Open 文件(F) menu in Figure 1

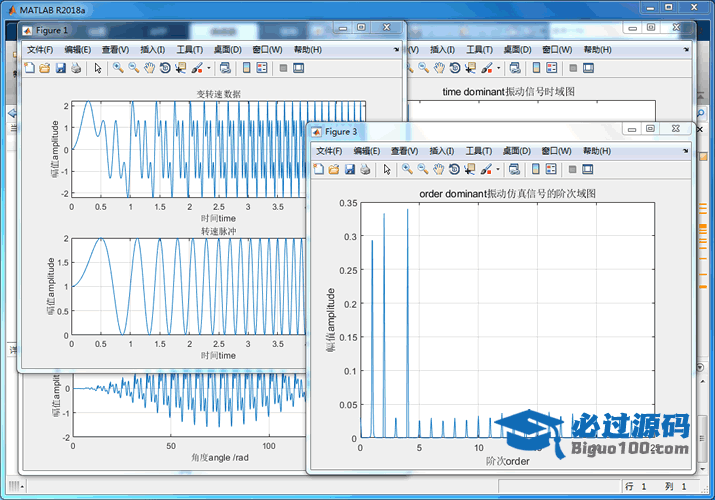pos(40,50)
